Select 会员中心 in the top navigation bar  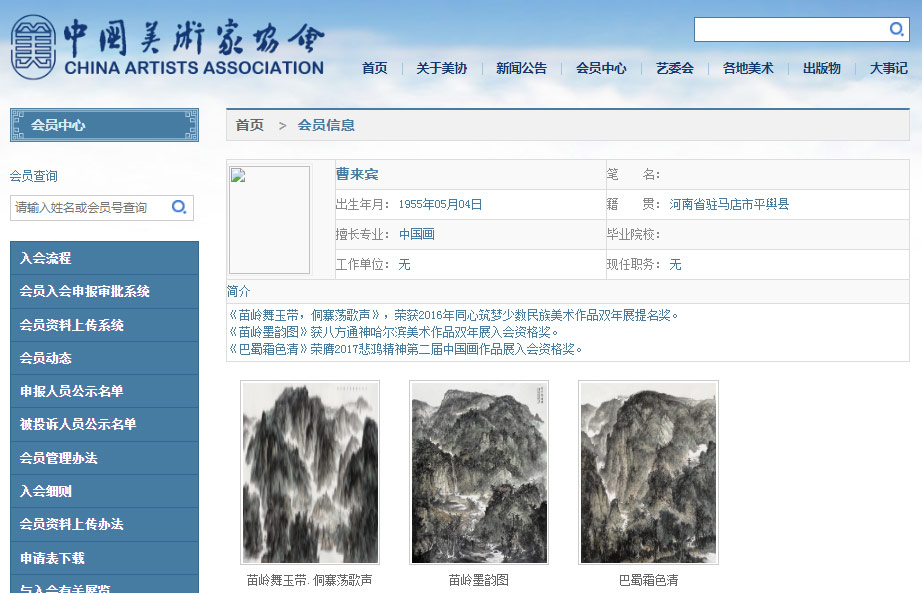601,68
